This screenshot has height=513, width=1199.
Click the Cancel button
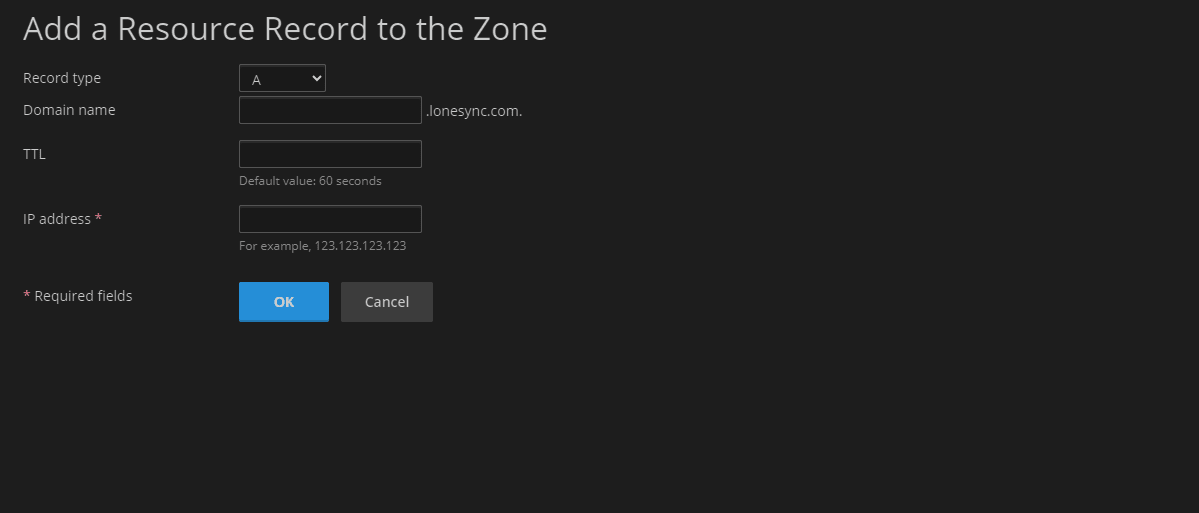(386, 302)
